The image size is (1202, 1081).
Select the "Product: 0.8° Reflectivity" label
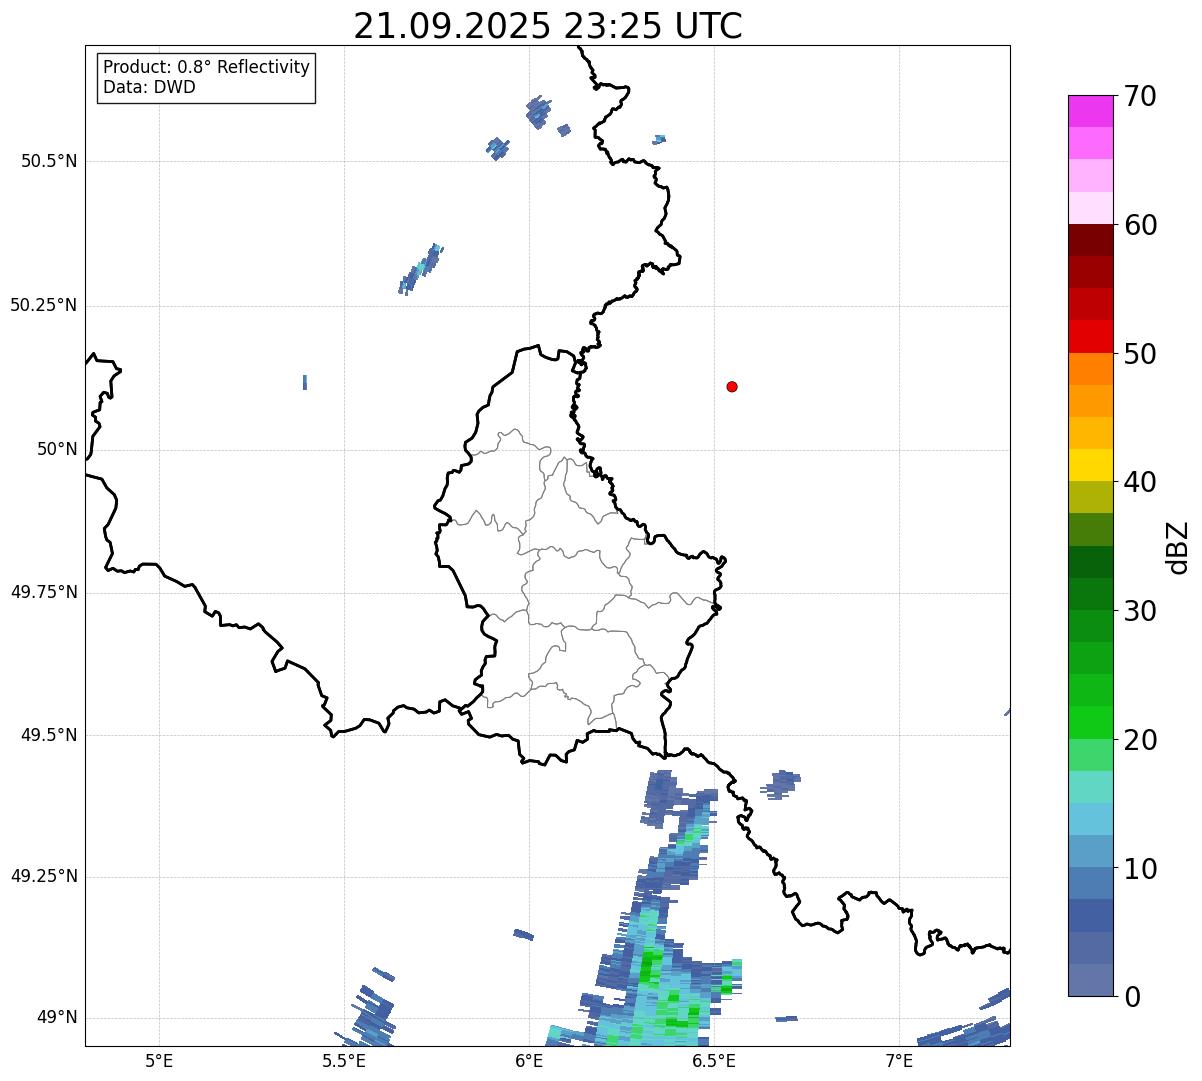207,67
